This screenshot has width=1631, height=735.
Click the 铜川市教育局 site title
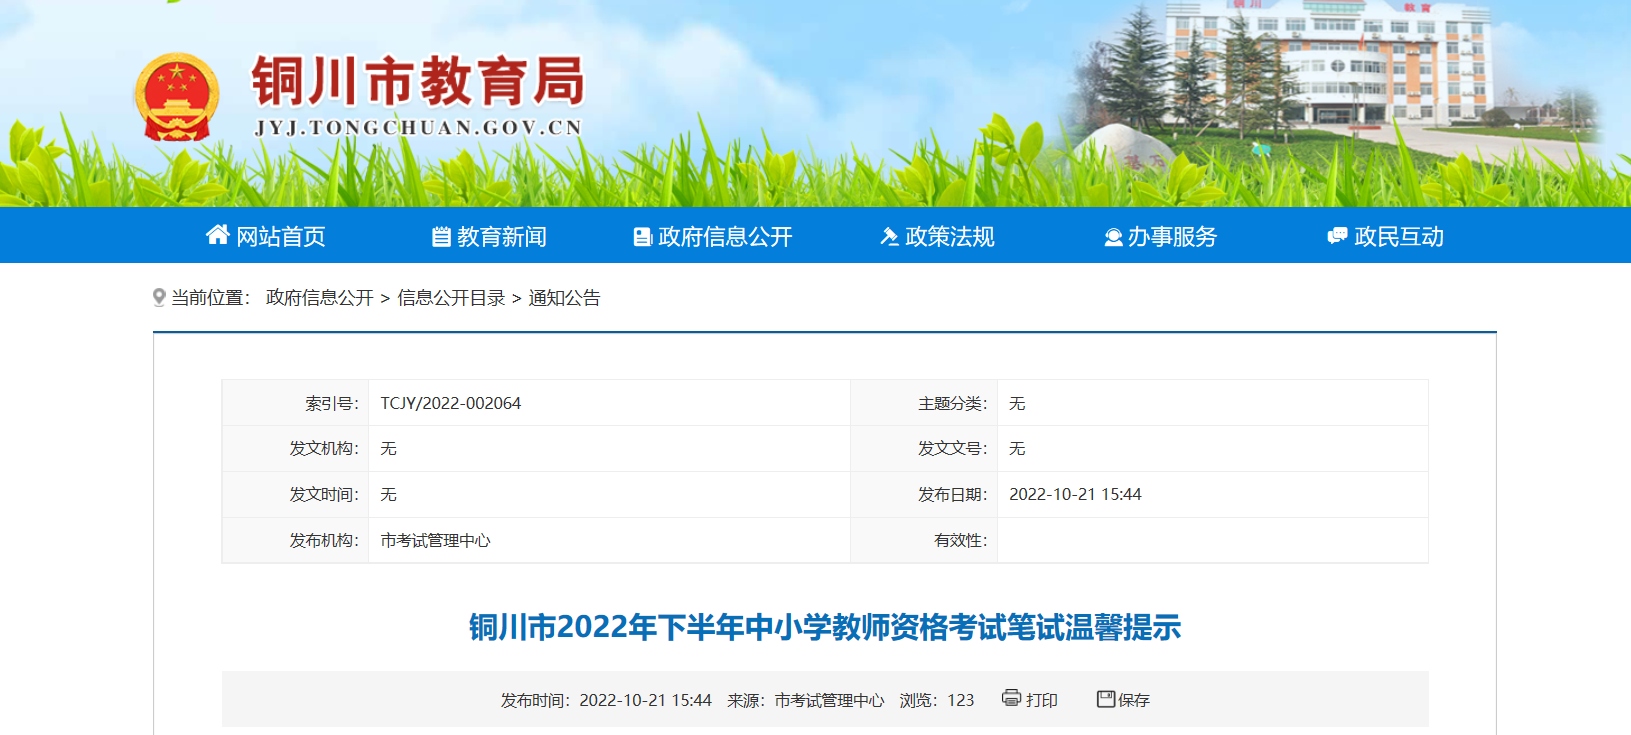(x=418, y=81)
